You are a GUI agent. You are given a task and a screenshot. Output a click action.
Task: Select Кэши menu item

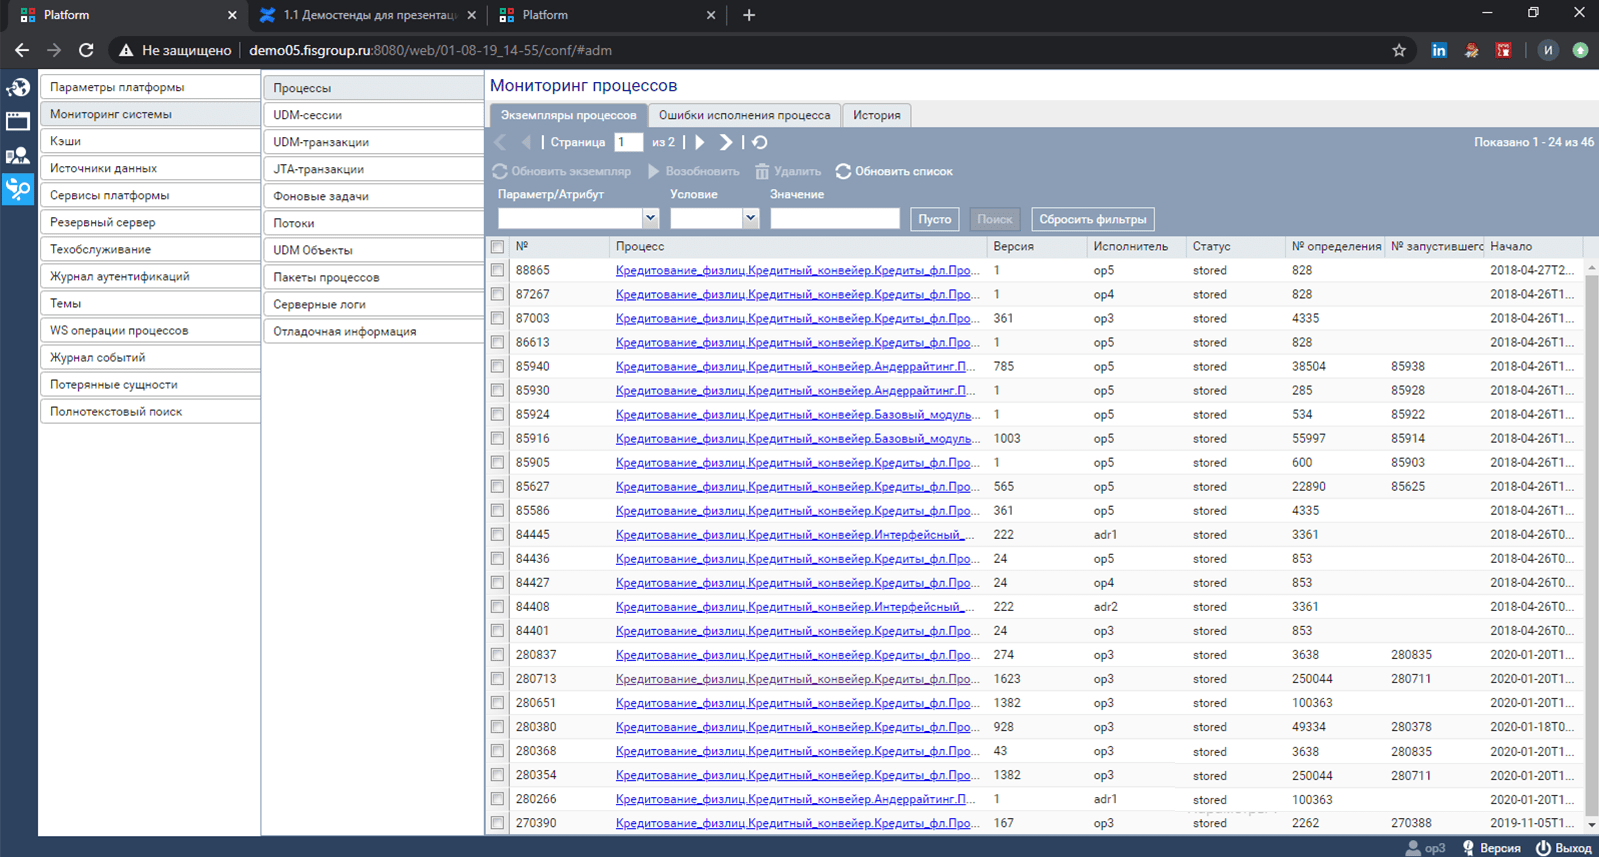[150, 141]
